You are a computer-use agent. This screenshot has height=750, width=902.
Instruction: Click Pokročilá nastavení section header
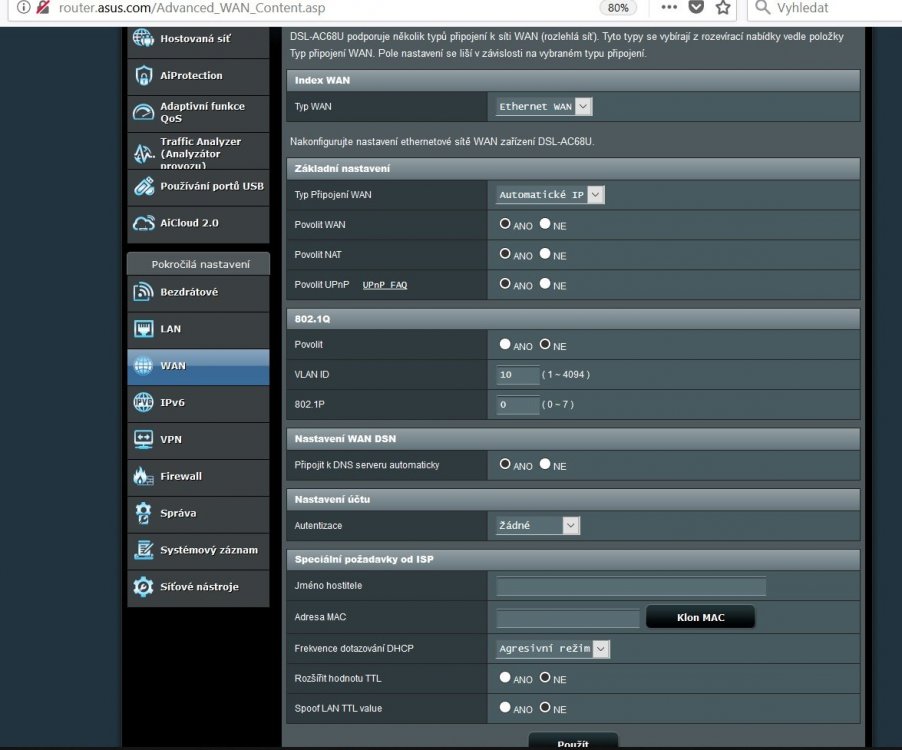click(198, 264)
